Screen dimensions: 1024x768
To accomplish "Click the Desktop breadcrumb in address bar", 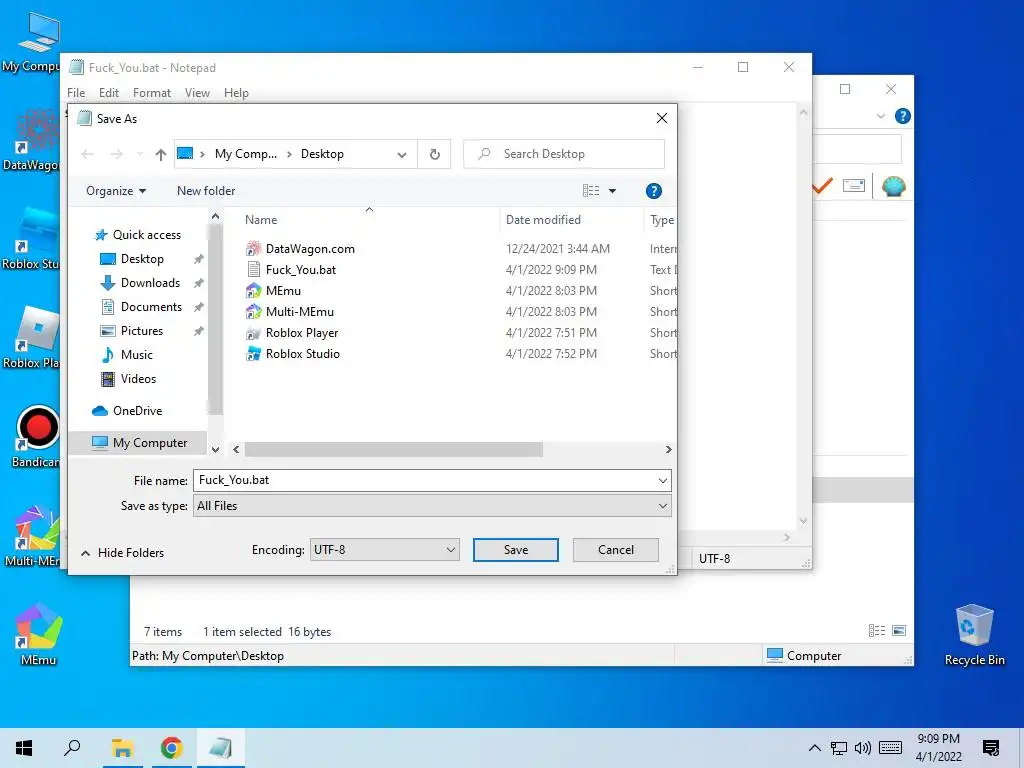I will click(x=322, y=154).
